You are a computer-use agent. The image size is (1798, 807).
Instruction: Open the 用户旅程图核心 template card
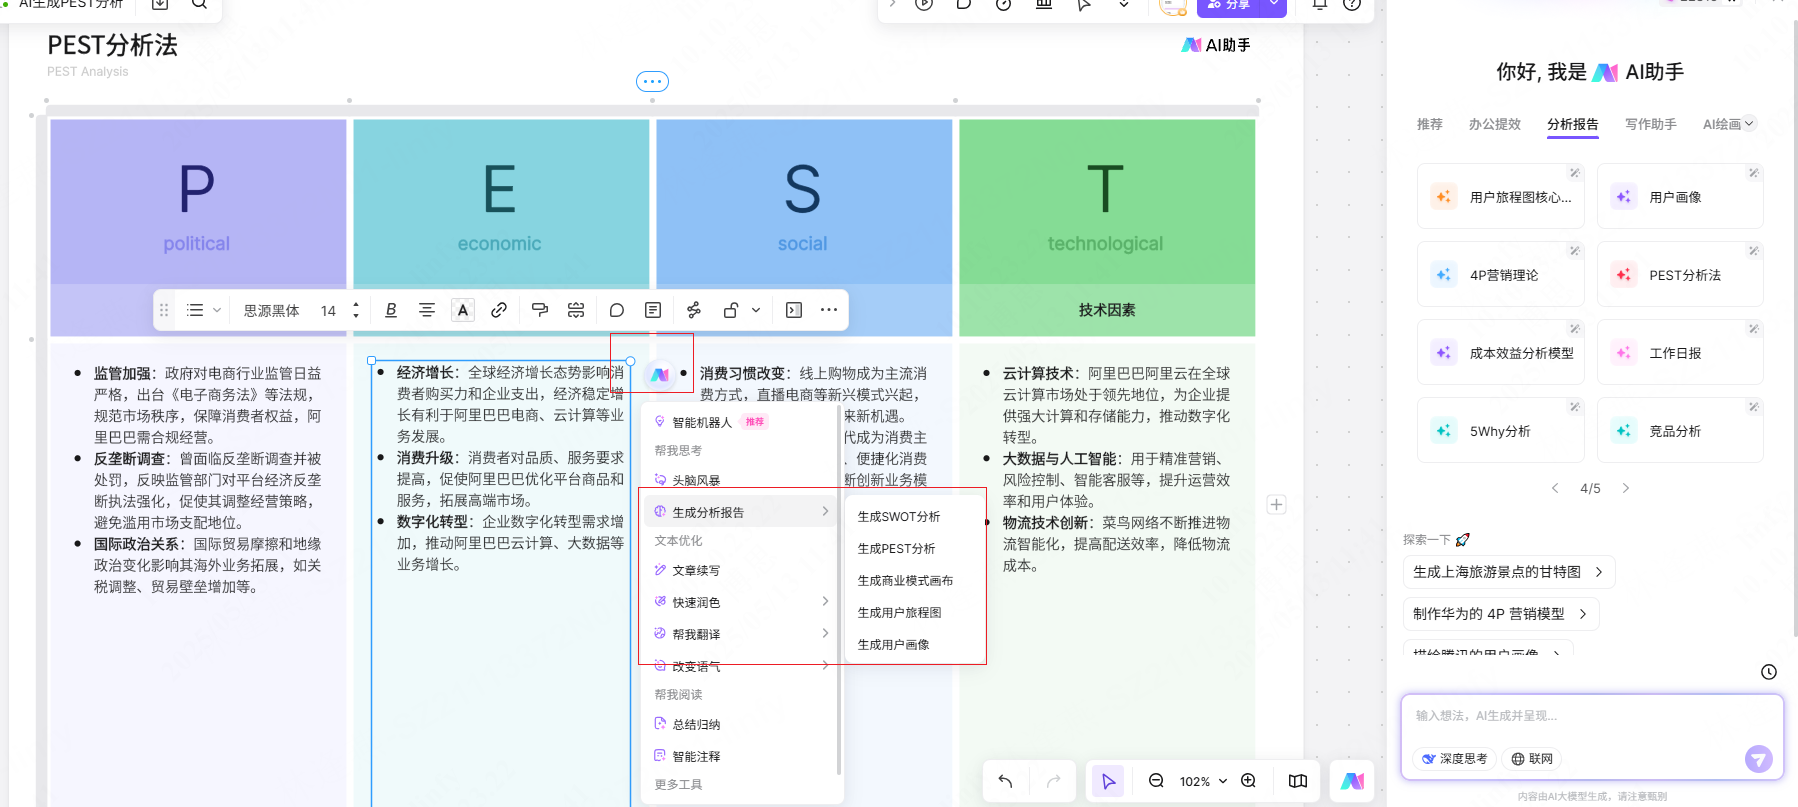point(1500,197)
